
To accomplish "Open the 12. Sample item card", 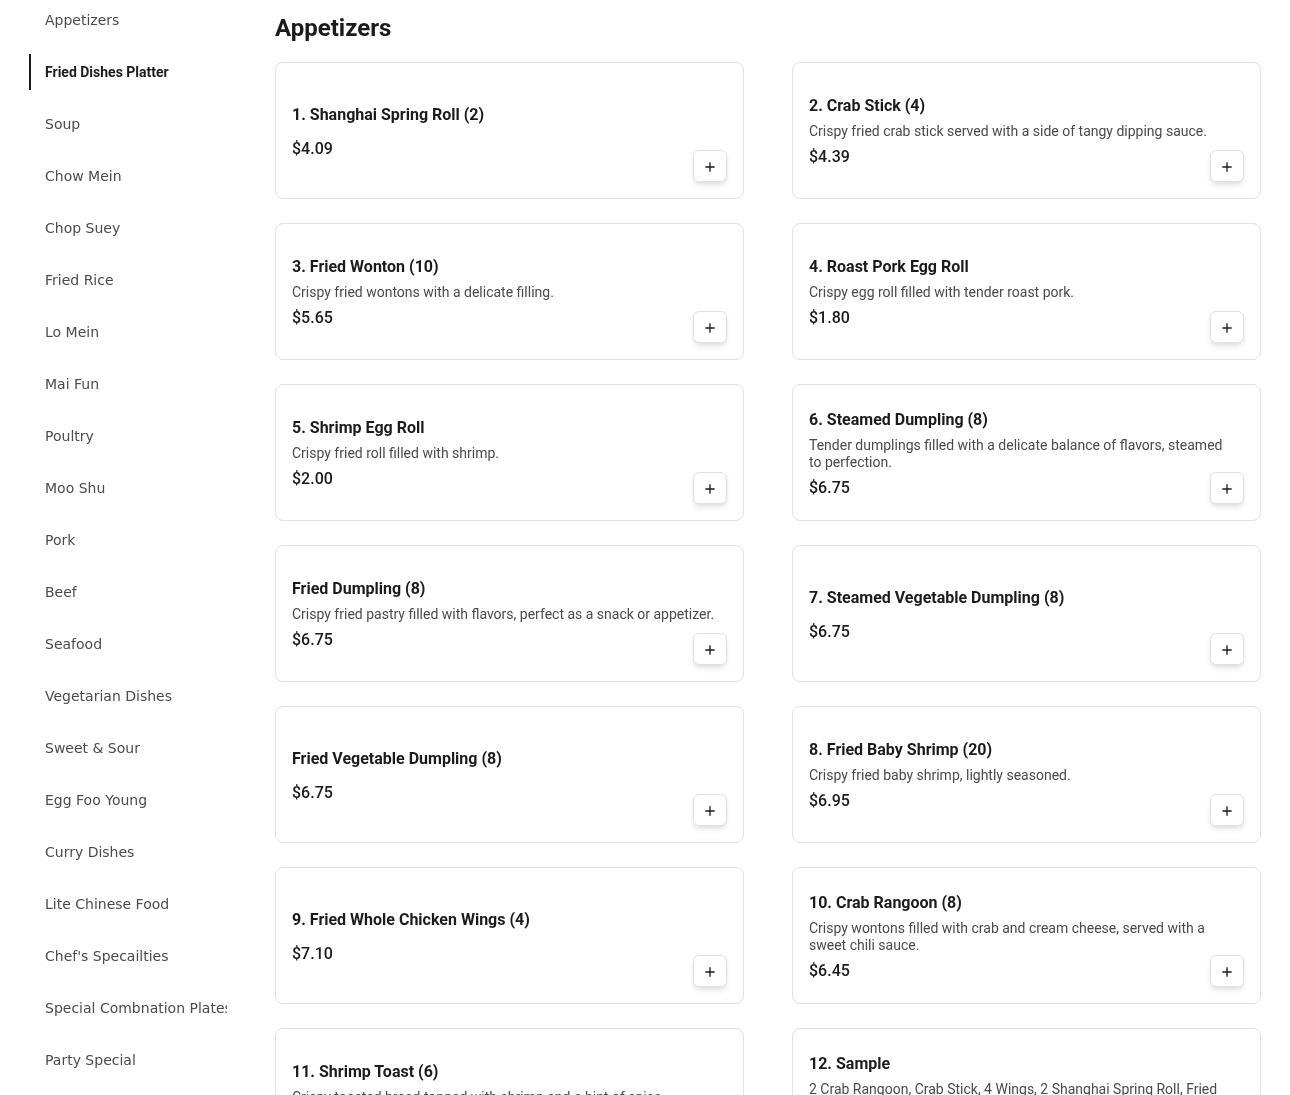I will tap(849, 1064).
